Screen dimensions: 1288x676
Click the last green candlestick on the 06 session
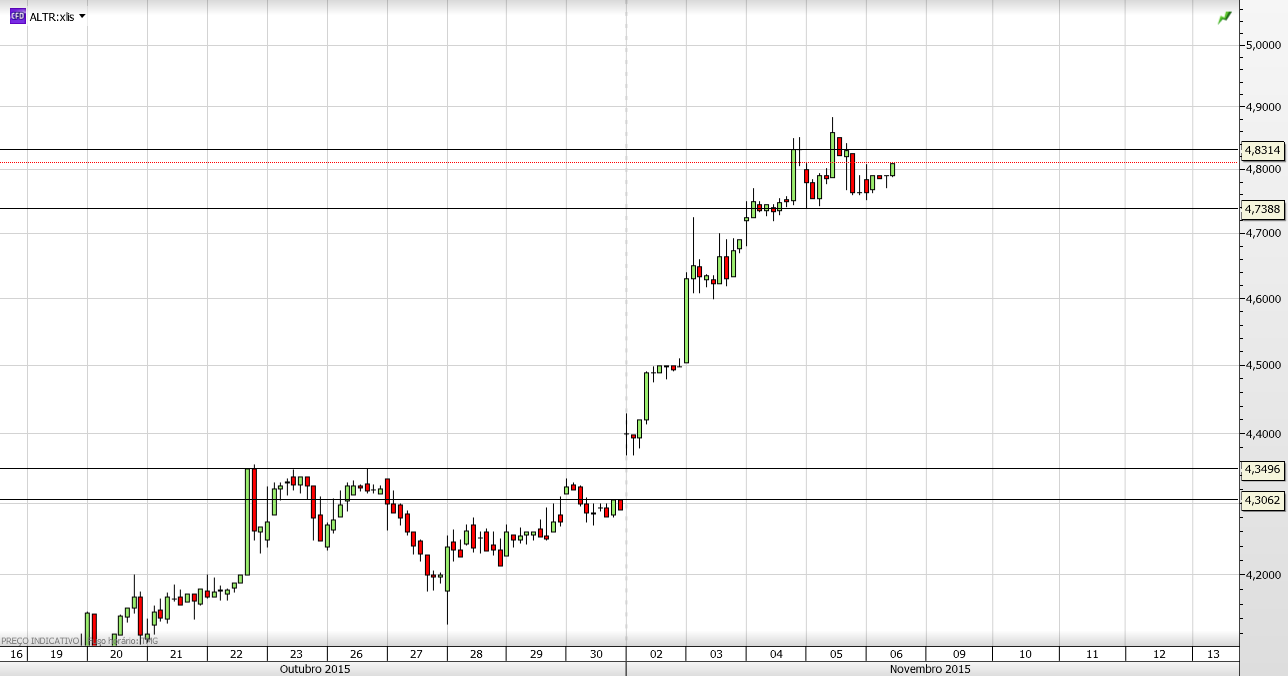(x=892, y=169)
